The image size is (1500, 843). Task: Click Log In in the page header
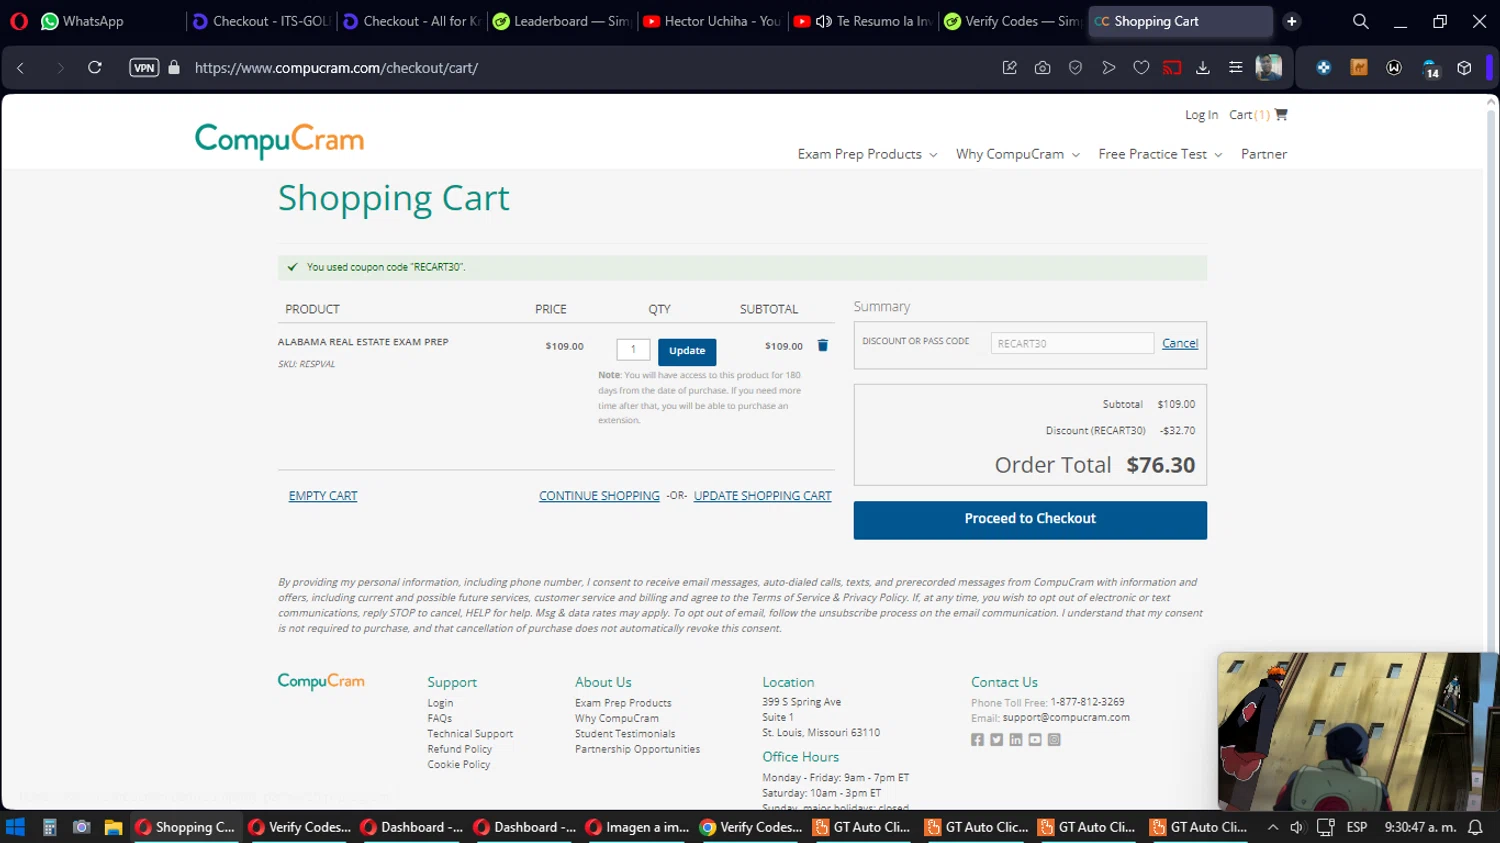pos(1201,115)
